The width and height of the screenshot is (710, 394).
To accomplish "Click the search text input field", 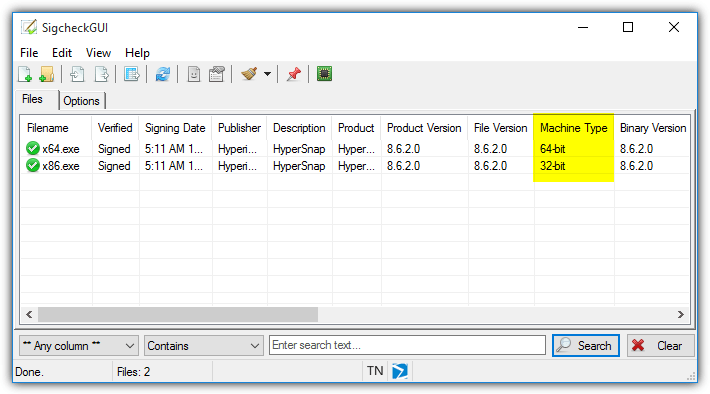I will point(407,345).
